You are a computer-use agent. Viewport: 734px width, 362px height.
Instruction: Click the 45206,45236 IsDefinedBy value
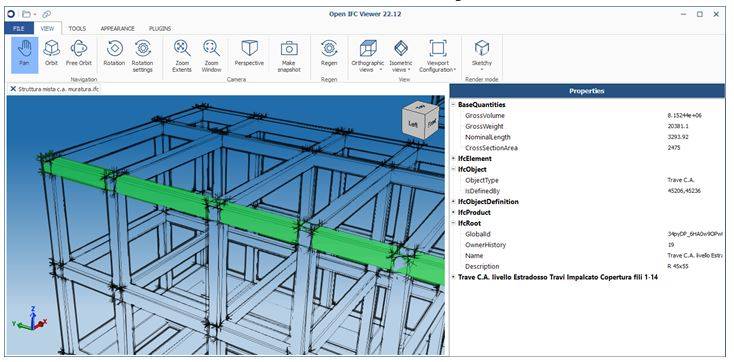tap(684, 191)
